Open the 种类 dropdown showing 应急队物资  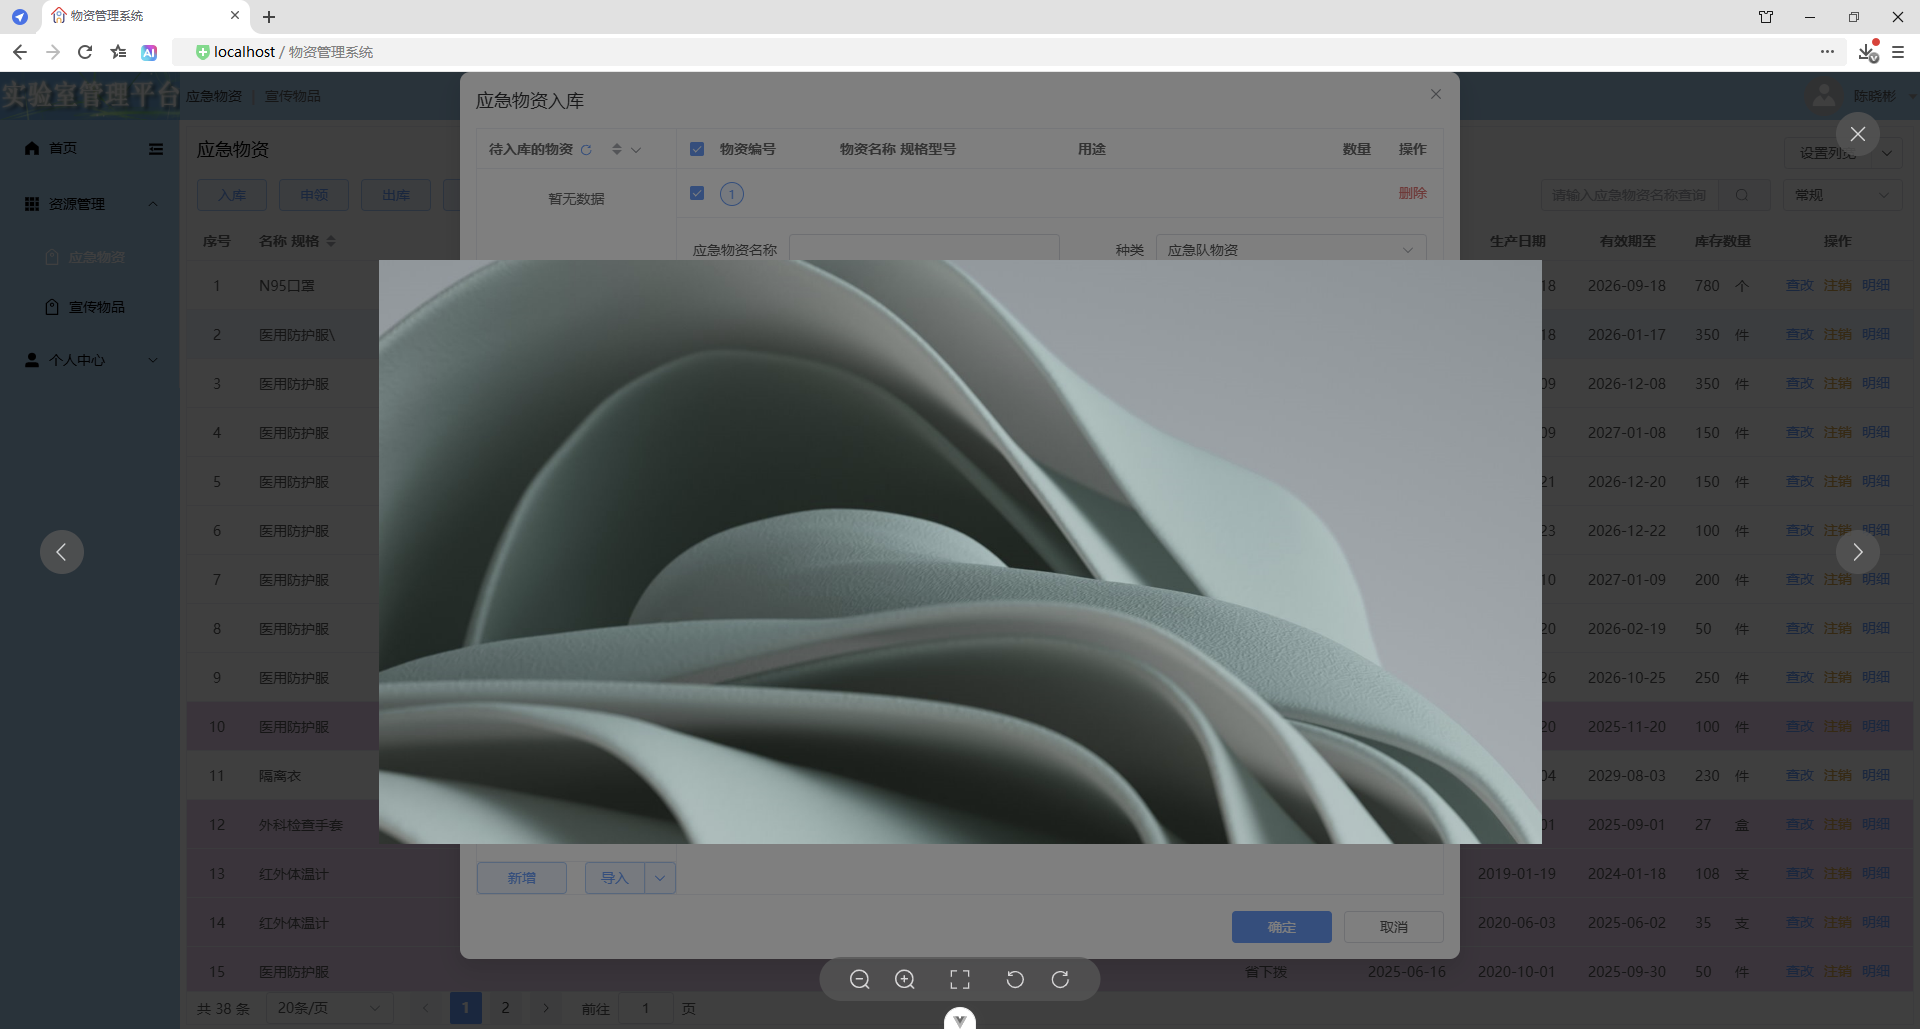pos(1290,249)
